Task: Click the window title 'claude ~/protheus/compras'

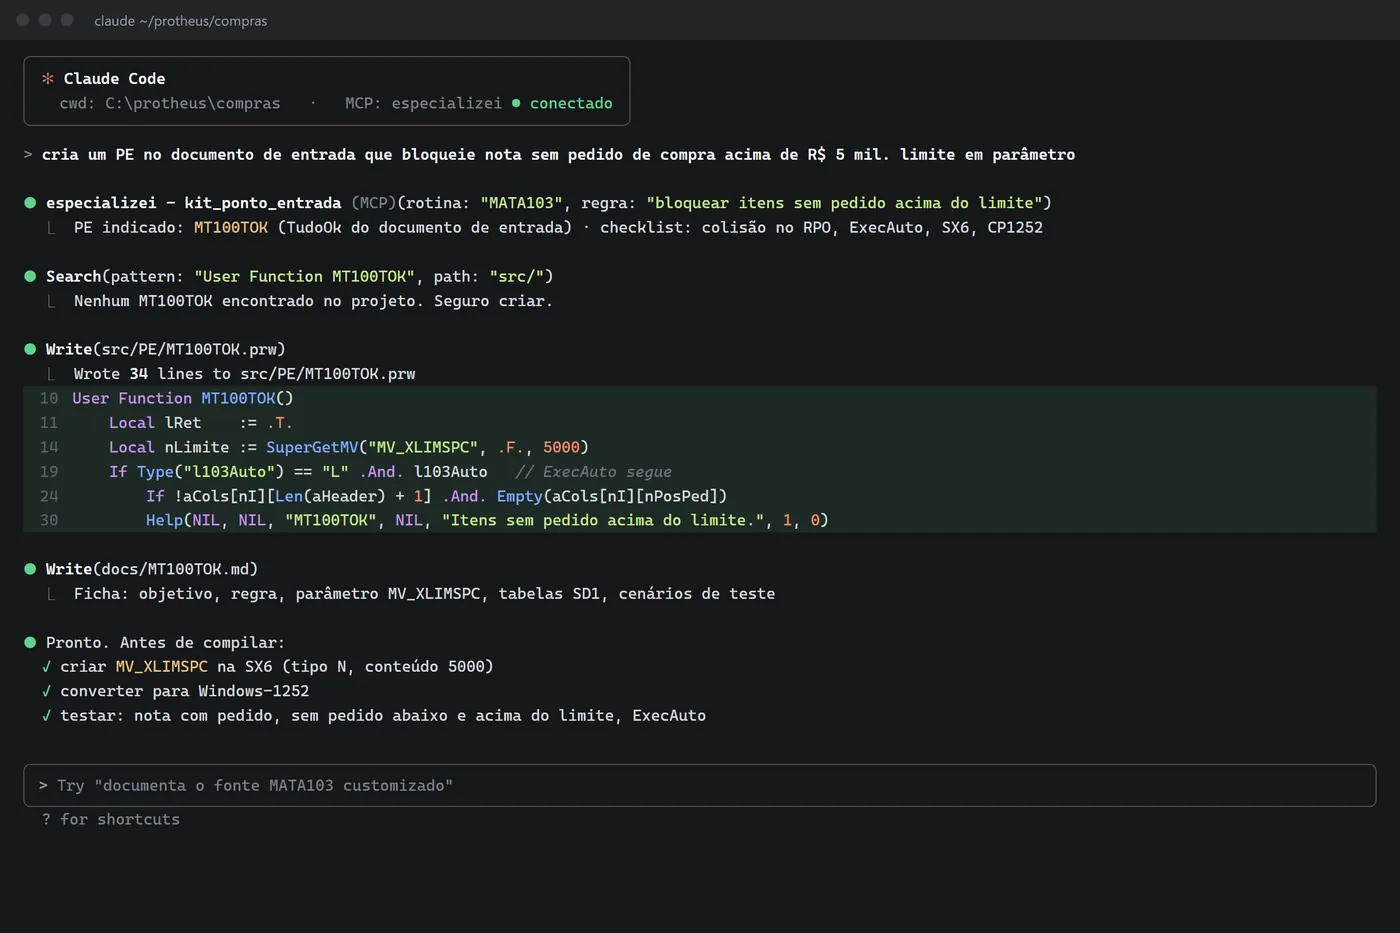Action: tap(181, 21)
